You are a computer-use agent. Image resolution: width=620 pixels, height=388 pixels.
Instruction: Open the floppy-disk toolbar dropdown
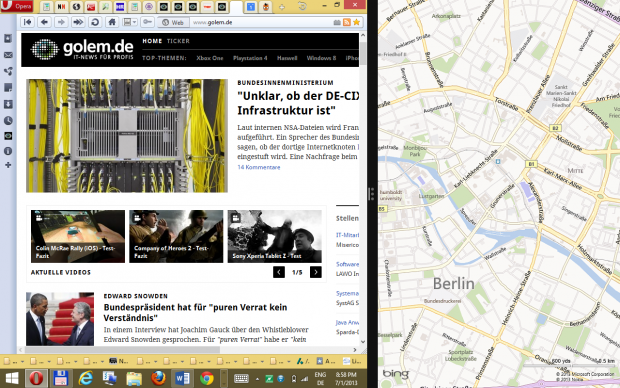(130, 22)
